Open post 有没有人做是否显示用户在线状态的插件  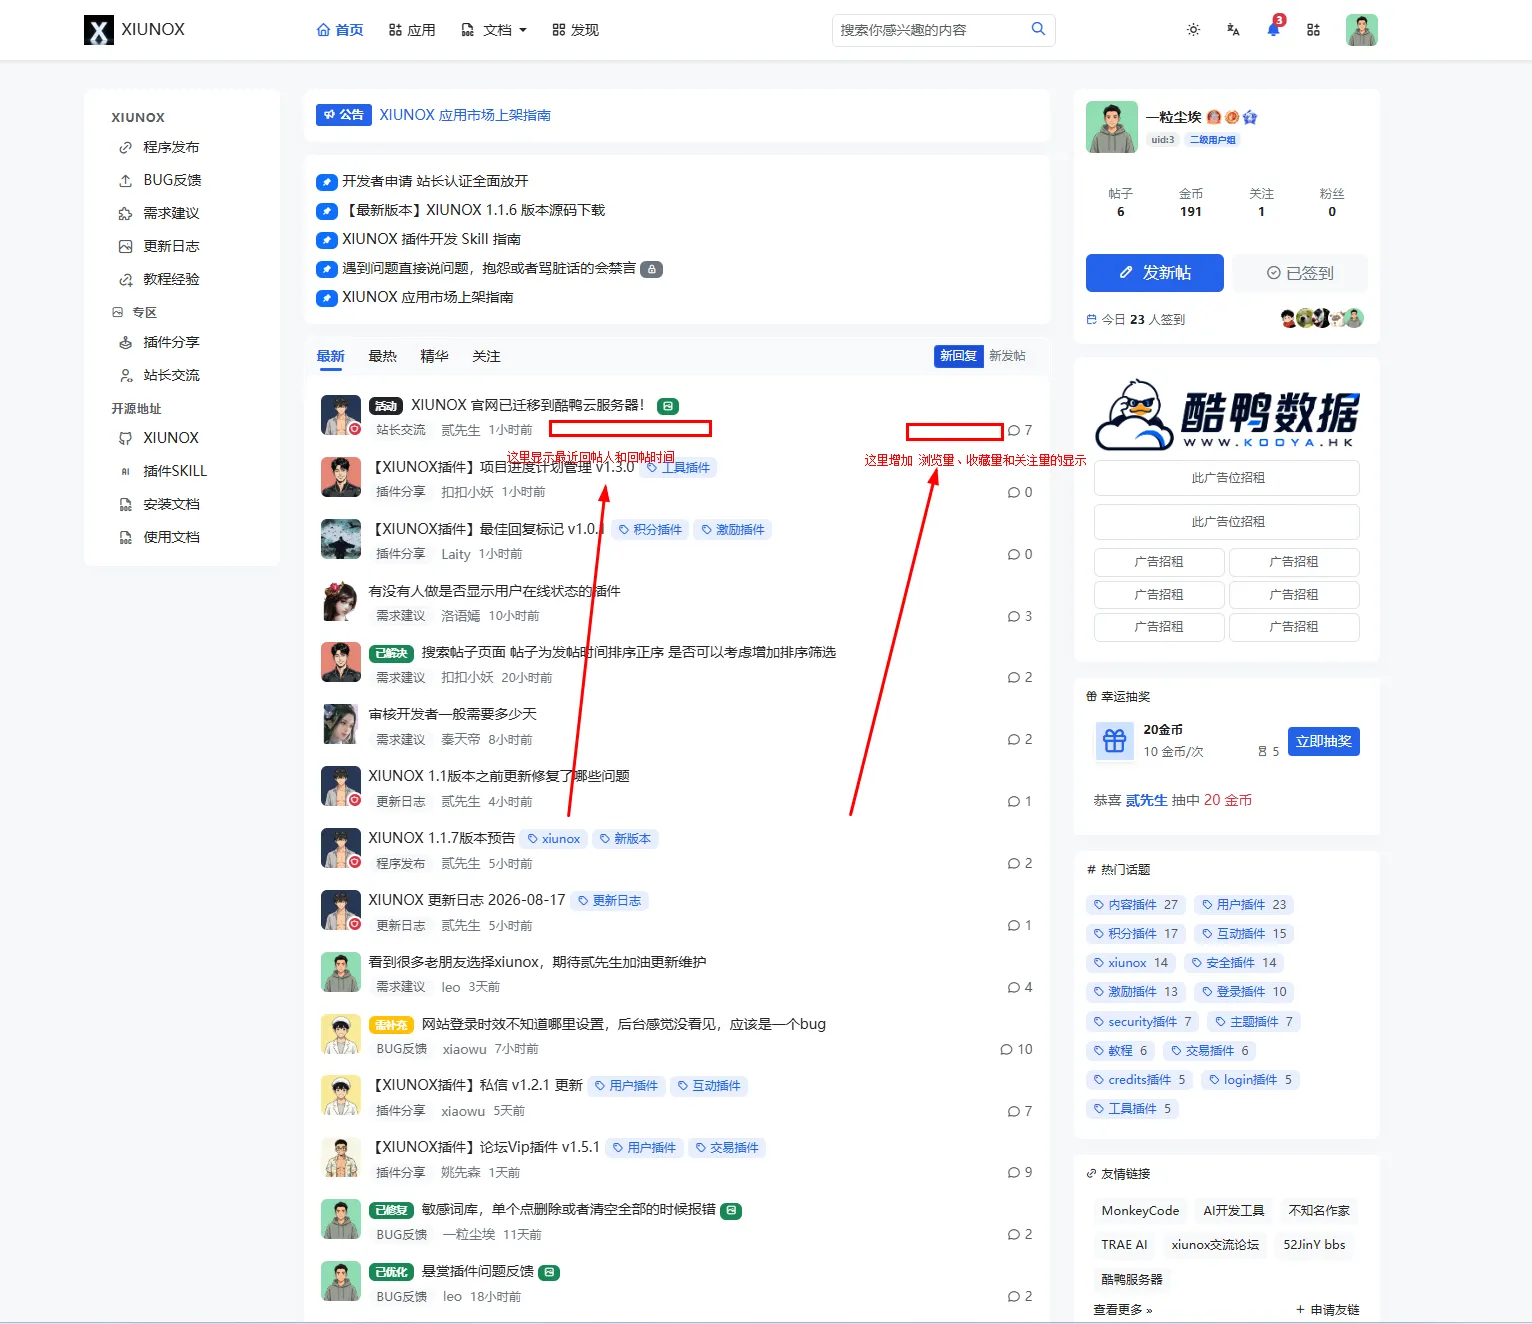[494, 591]
